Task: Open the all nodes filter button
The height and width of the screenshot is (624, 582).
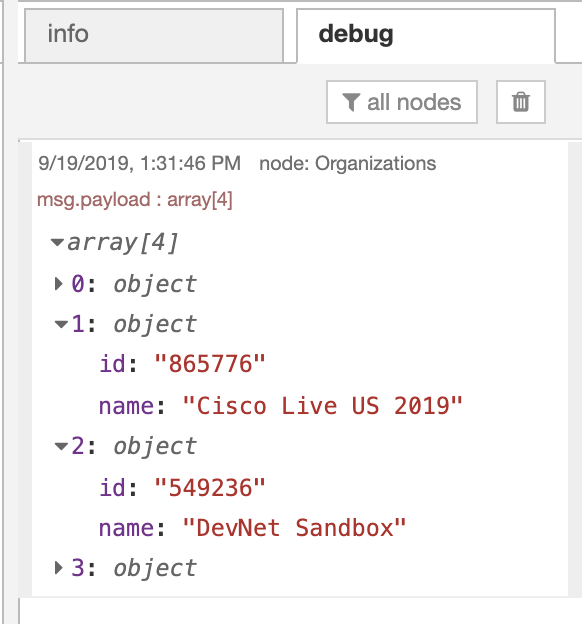Action: pyautogui.click(x=402, y=102)
